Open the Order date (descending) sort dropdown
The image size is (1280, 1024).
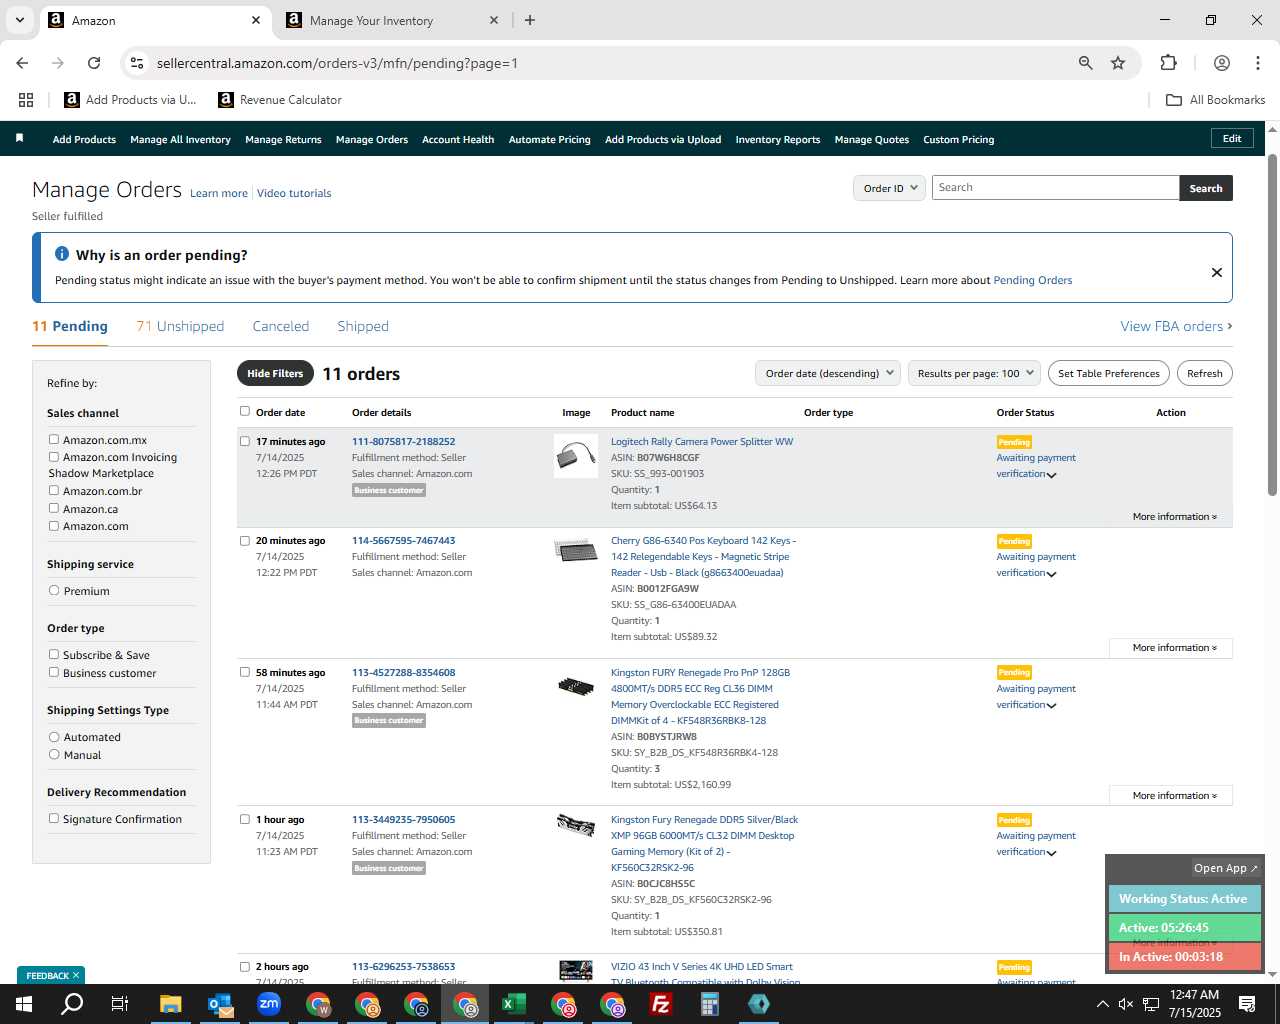point(828,373)
